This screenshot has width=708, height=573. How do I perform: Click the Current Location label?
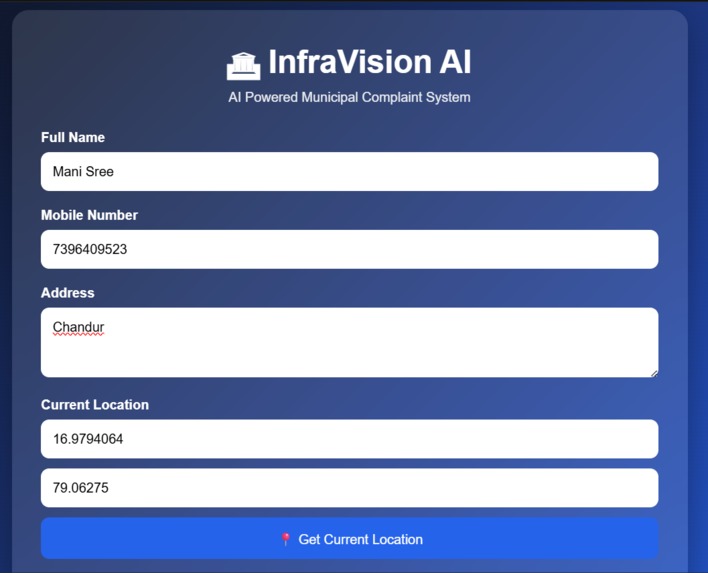pyautogui.click(x=95, y=405)
